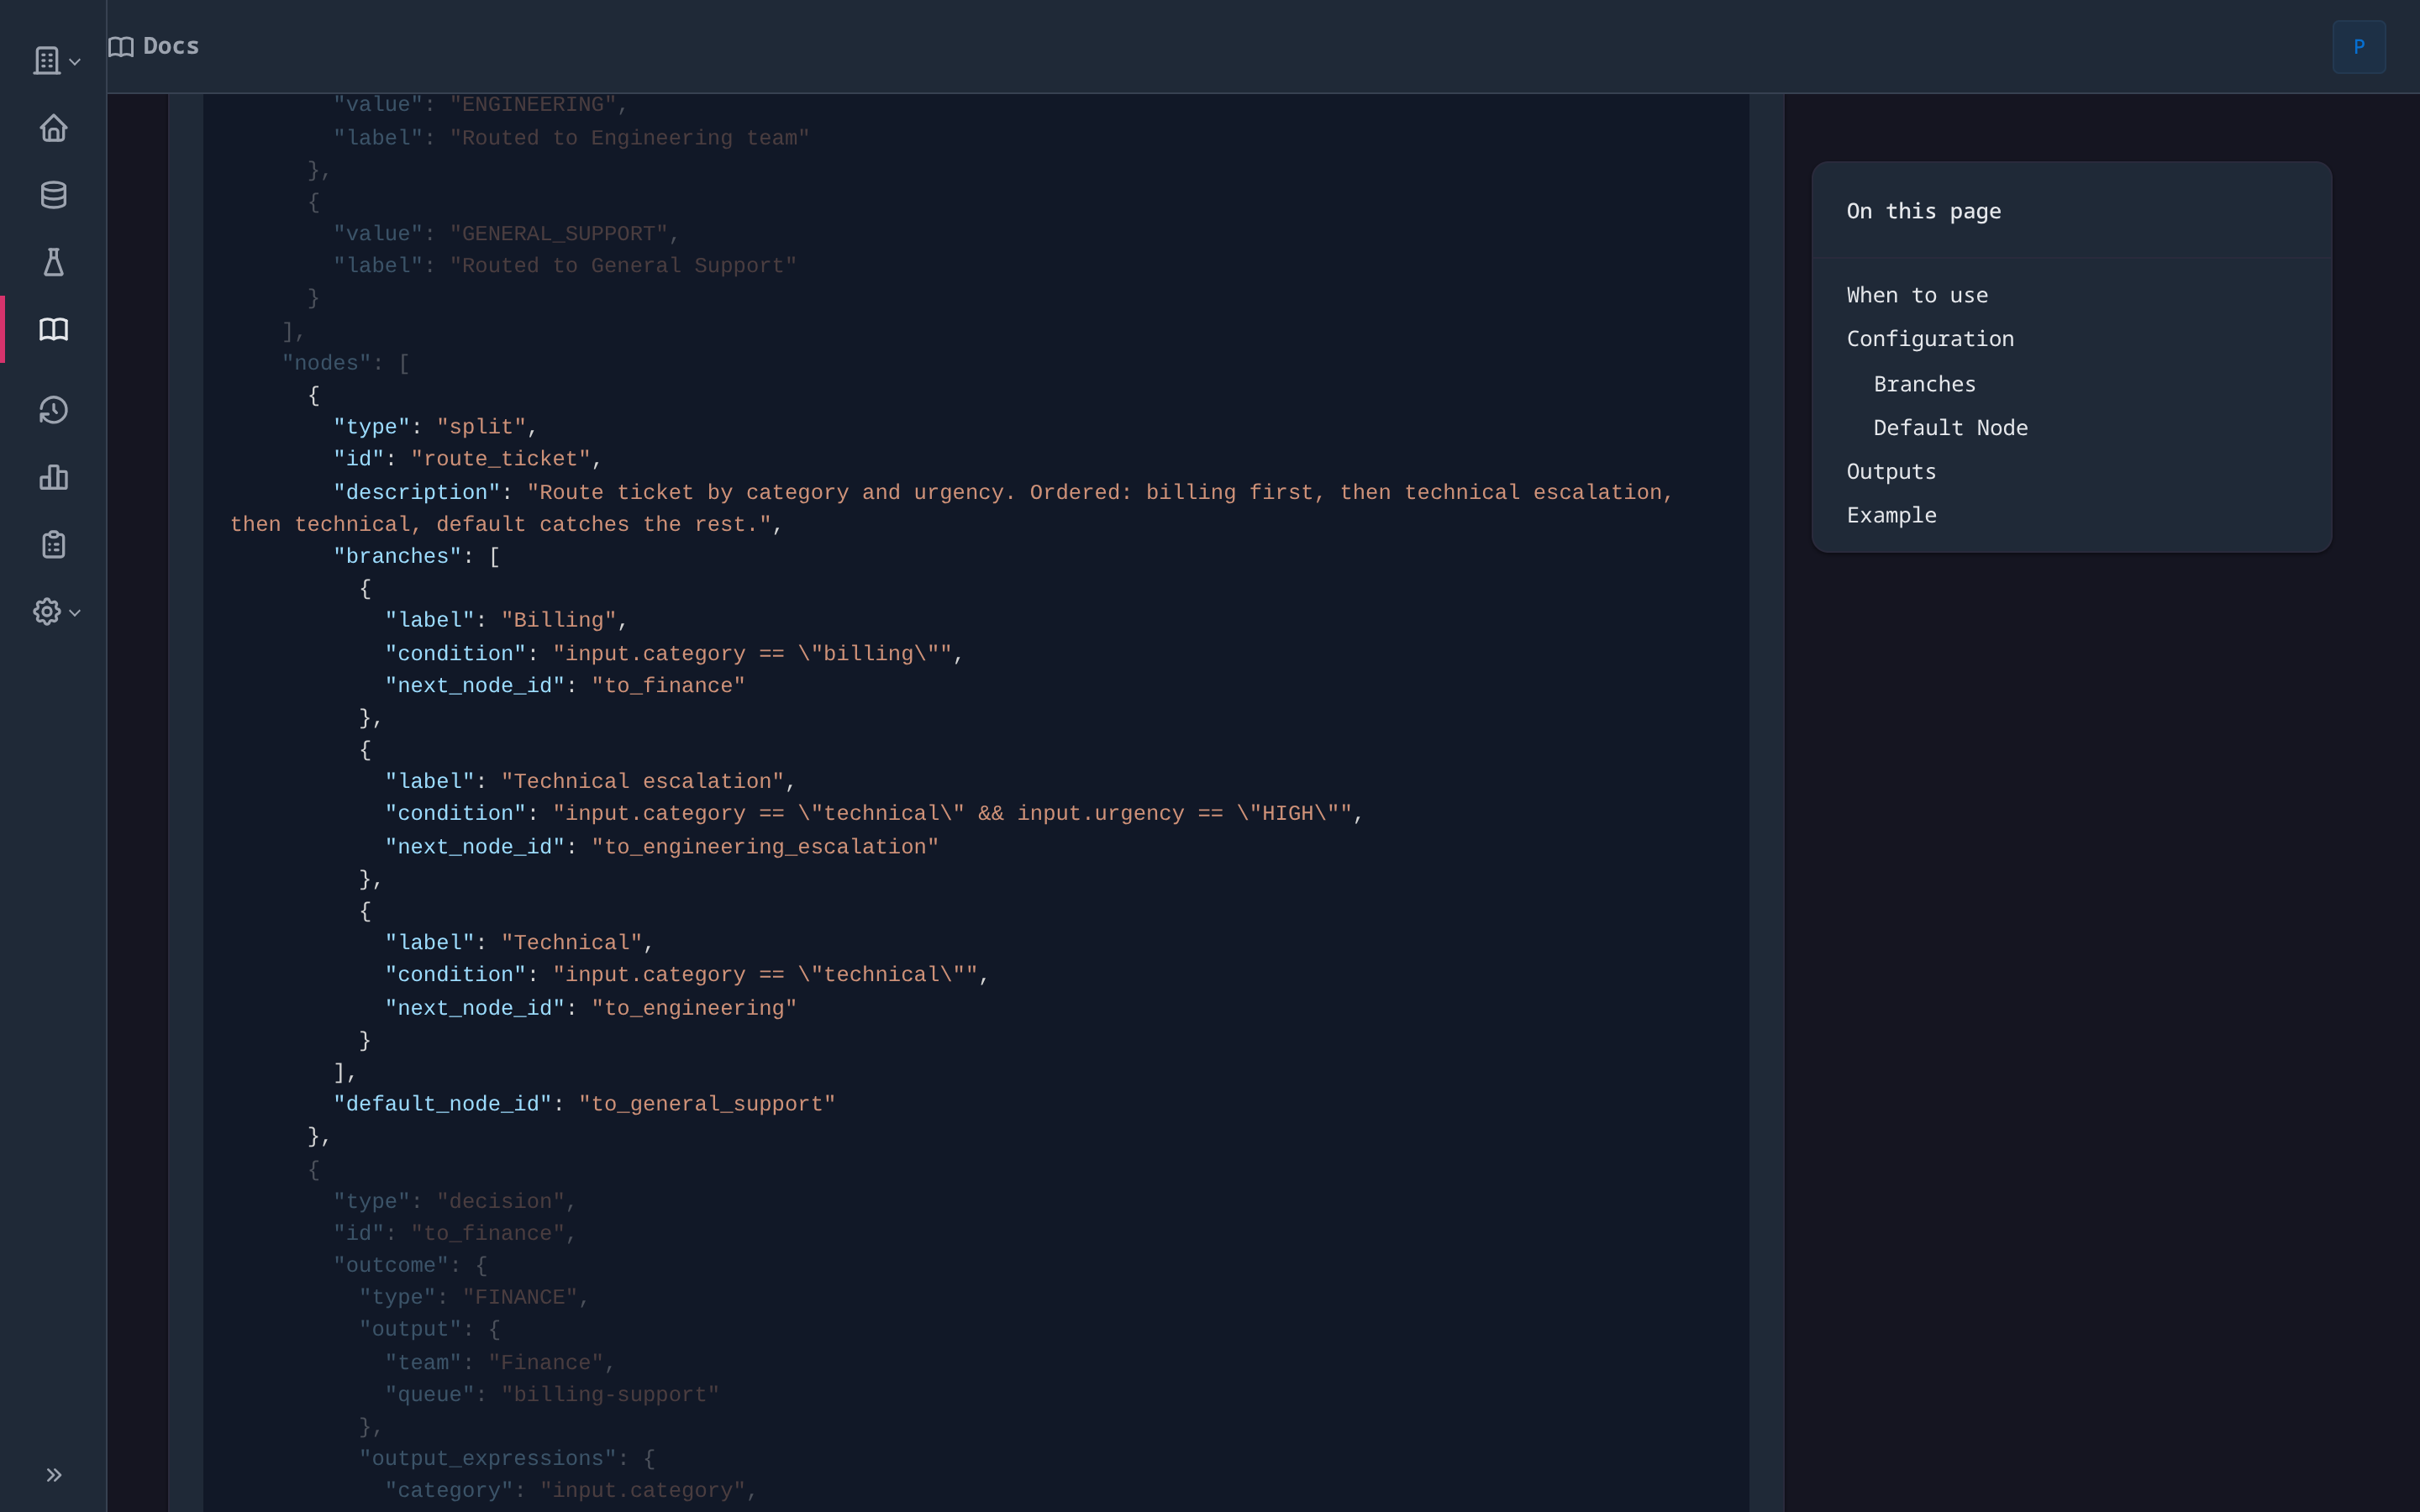
Task: Open the P profile avatar button
Action: coord(2358,46)
